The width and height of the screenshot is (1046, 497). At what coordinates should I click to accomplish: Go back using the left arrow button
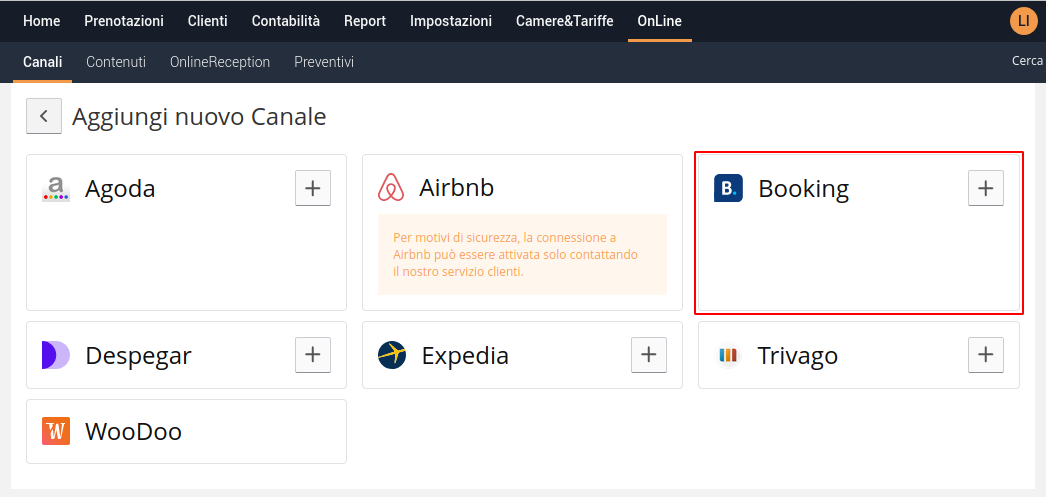(44, 116)
